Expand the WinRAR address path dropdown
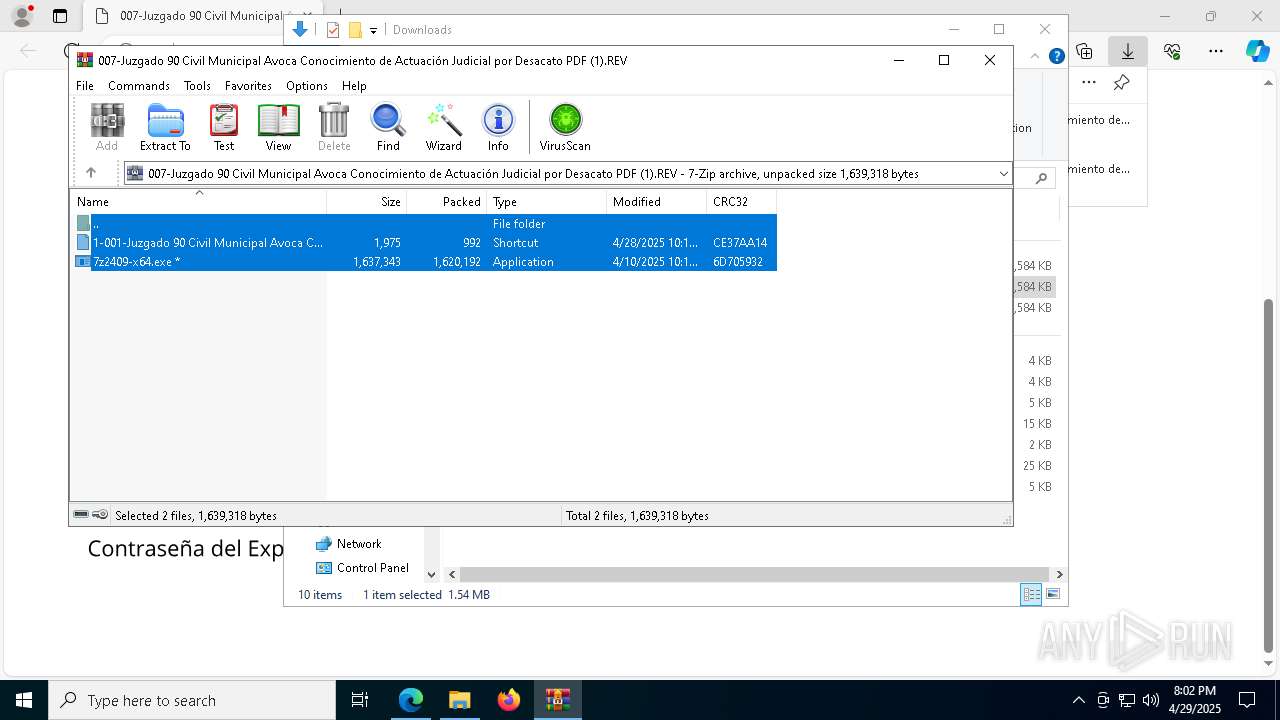Viewport: 1280px width, 720px height. [1003, 173]
